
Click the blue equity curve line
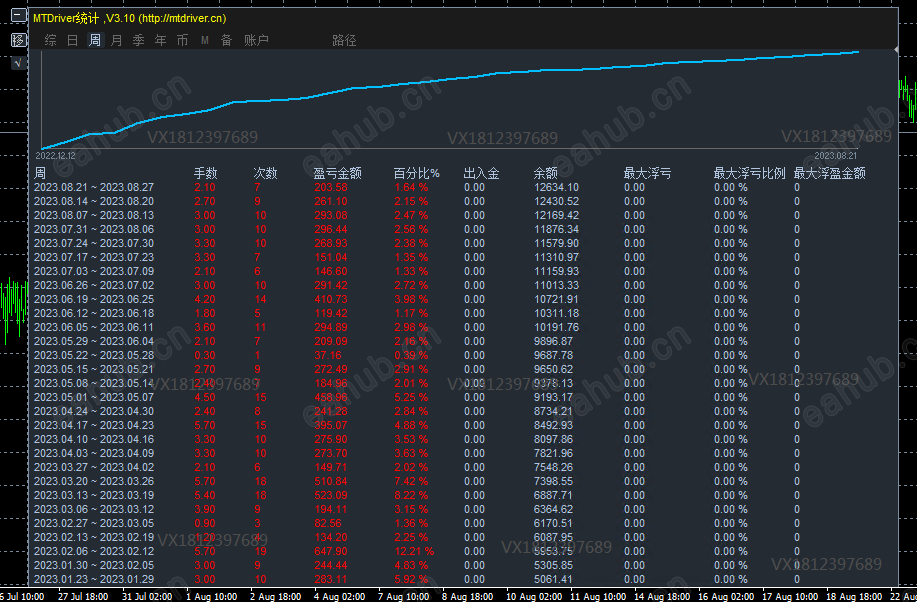click(450, 79)
